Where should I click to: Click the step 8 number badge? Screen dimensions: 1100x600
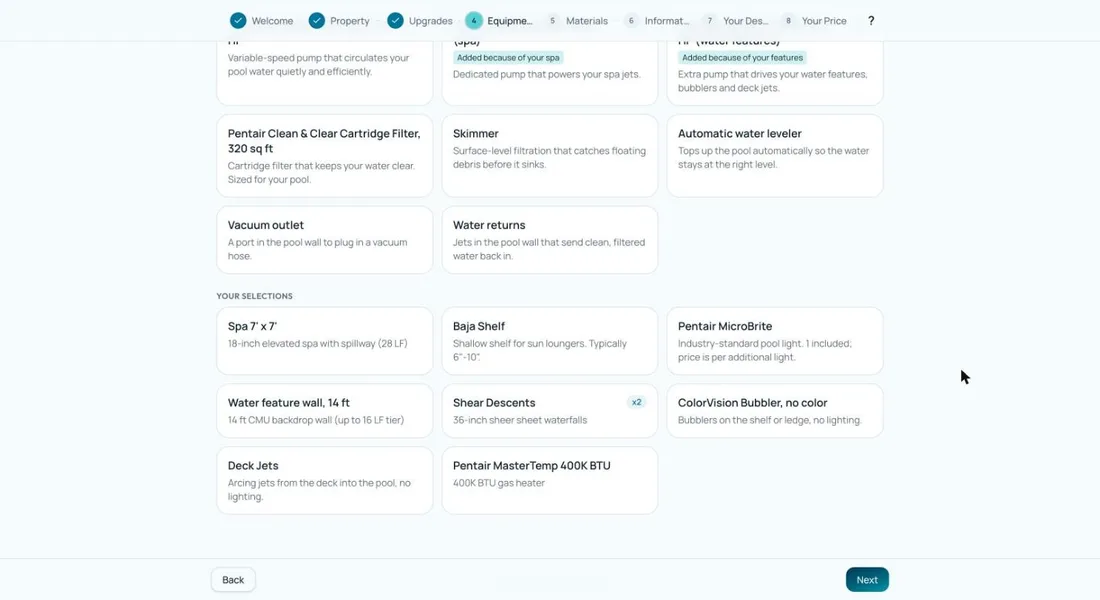pyautogui.click(x=789, y=21)
